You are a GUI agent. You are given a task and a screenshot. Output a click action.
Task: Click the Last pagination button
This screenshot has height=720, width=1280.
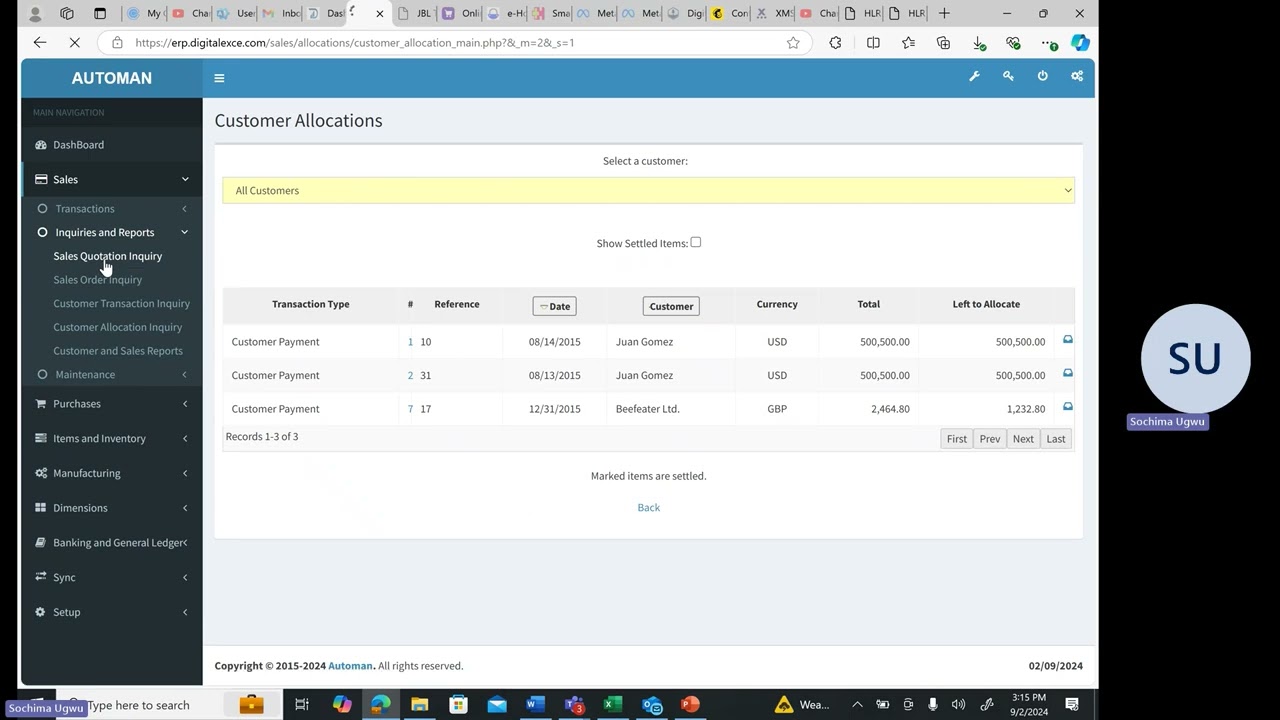point(1056,438)
